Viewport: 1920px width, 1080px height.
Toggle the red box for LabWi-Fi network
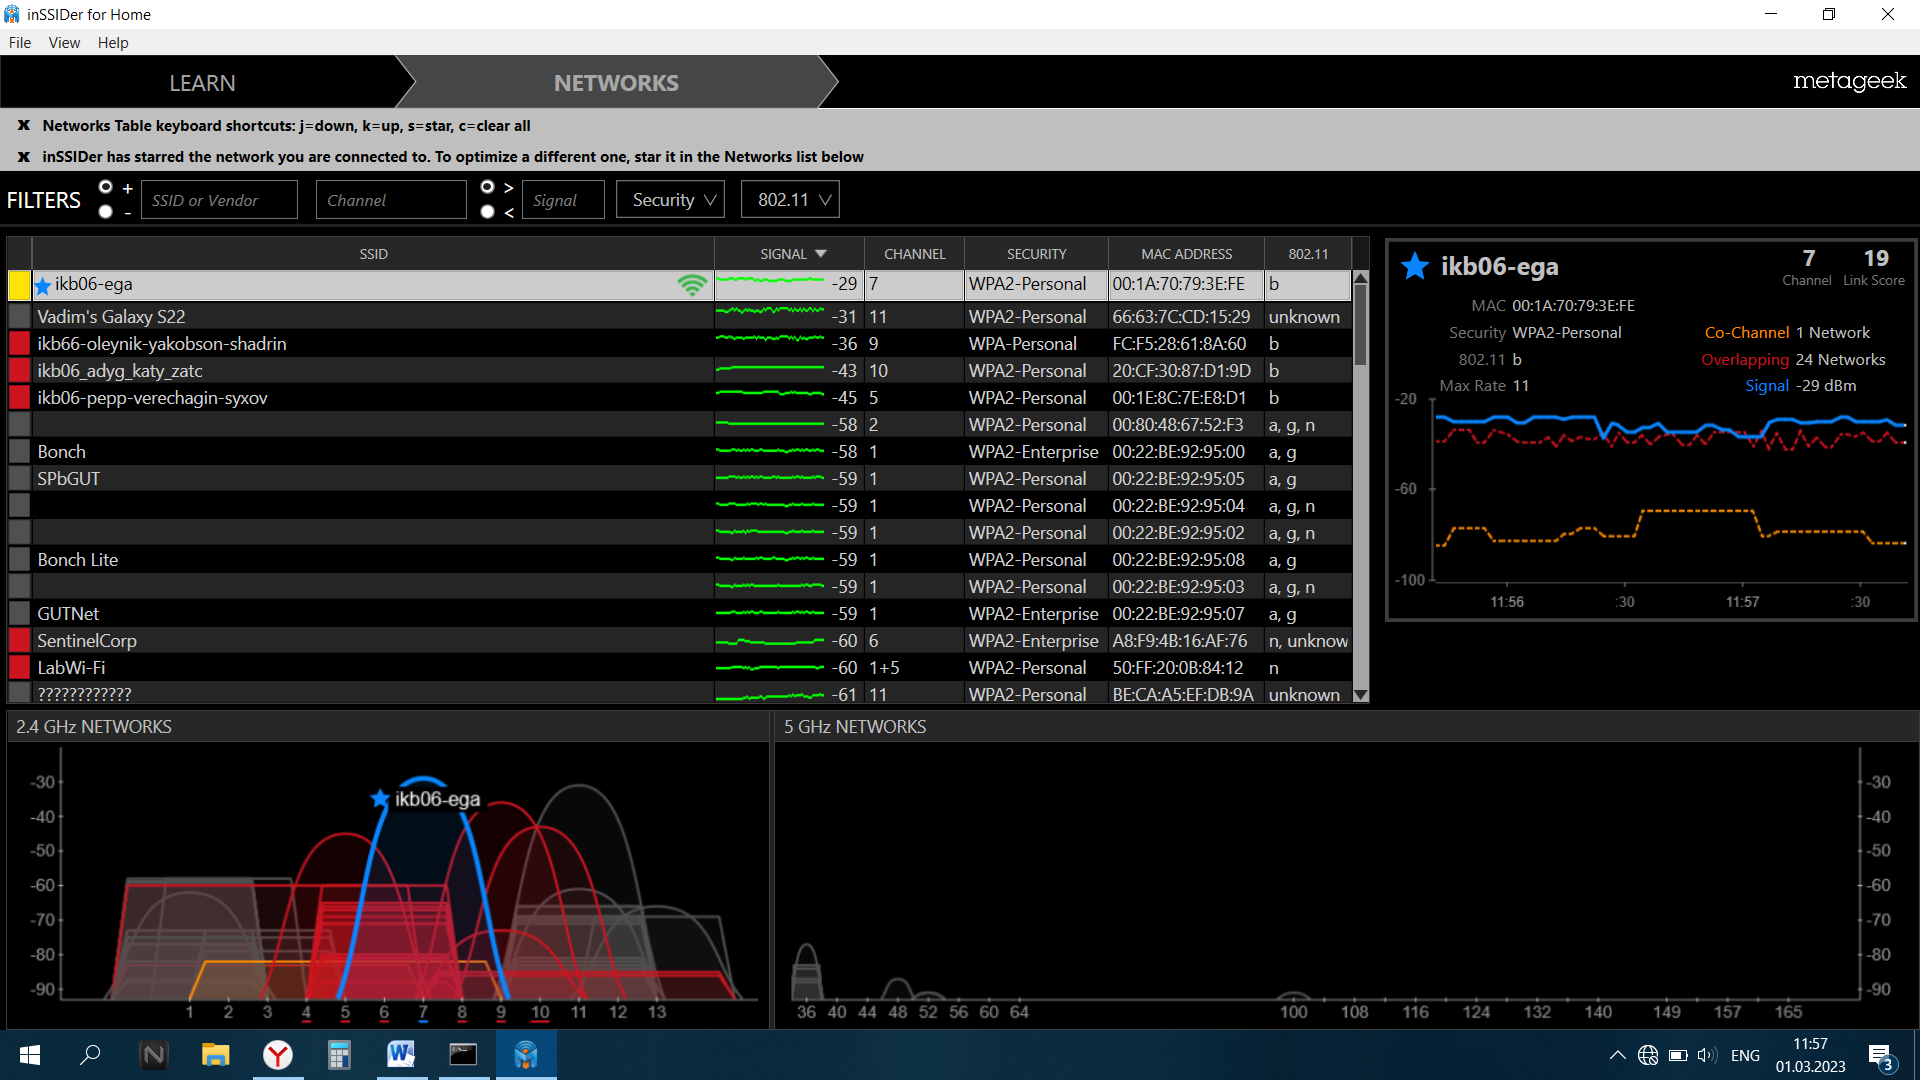pos(19,668)
